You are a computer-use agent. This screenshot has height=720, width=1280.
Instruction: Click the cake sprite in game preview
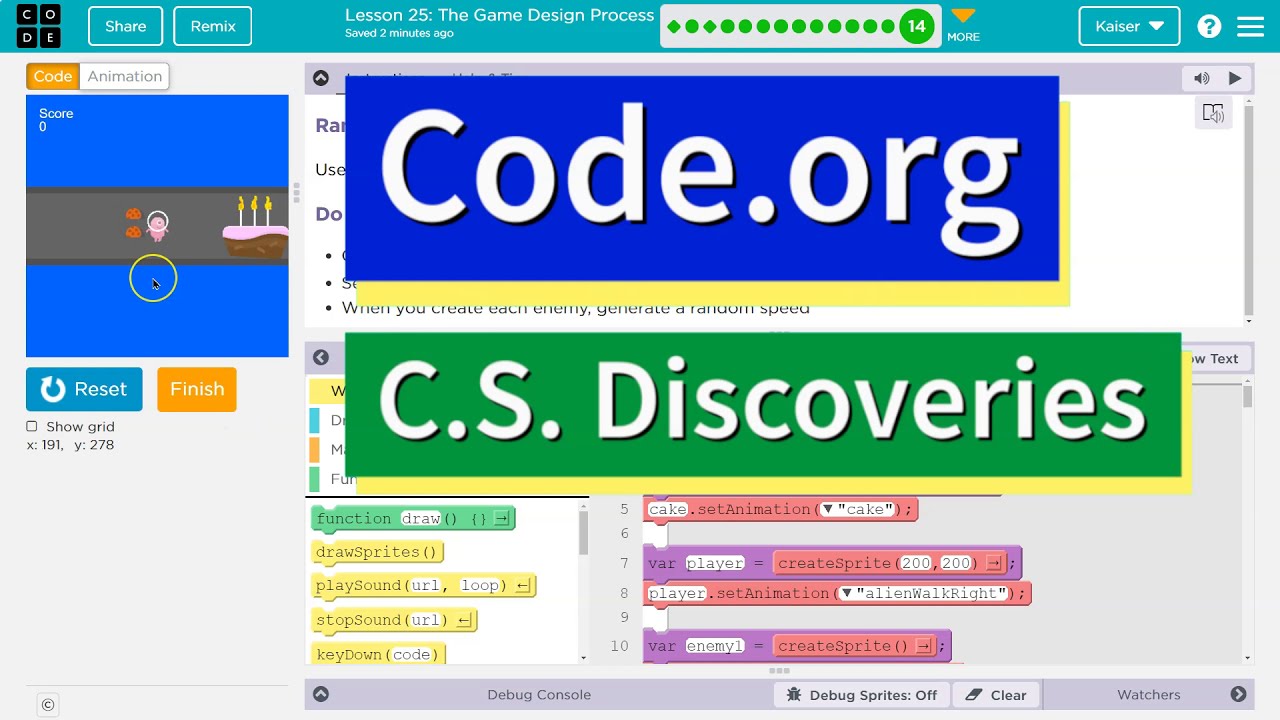(x=255, y=228)
